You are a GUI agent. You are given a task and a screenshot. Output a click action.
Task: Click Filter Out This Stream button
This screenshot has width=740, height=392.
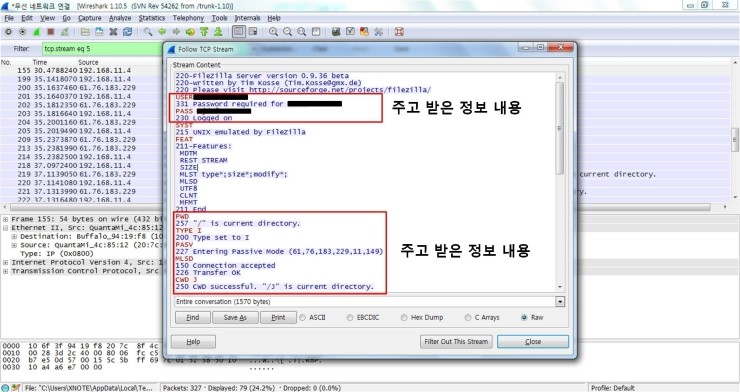[456, 342]
